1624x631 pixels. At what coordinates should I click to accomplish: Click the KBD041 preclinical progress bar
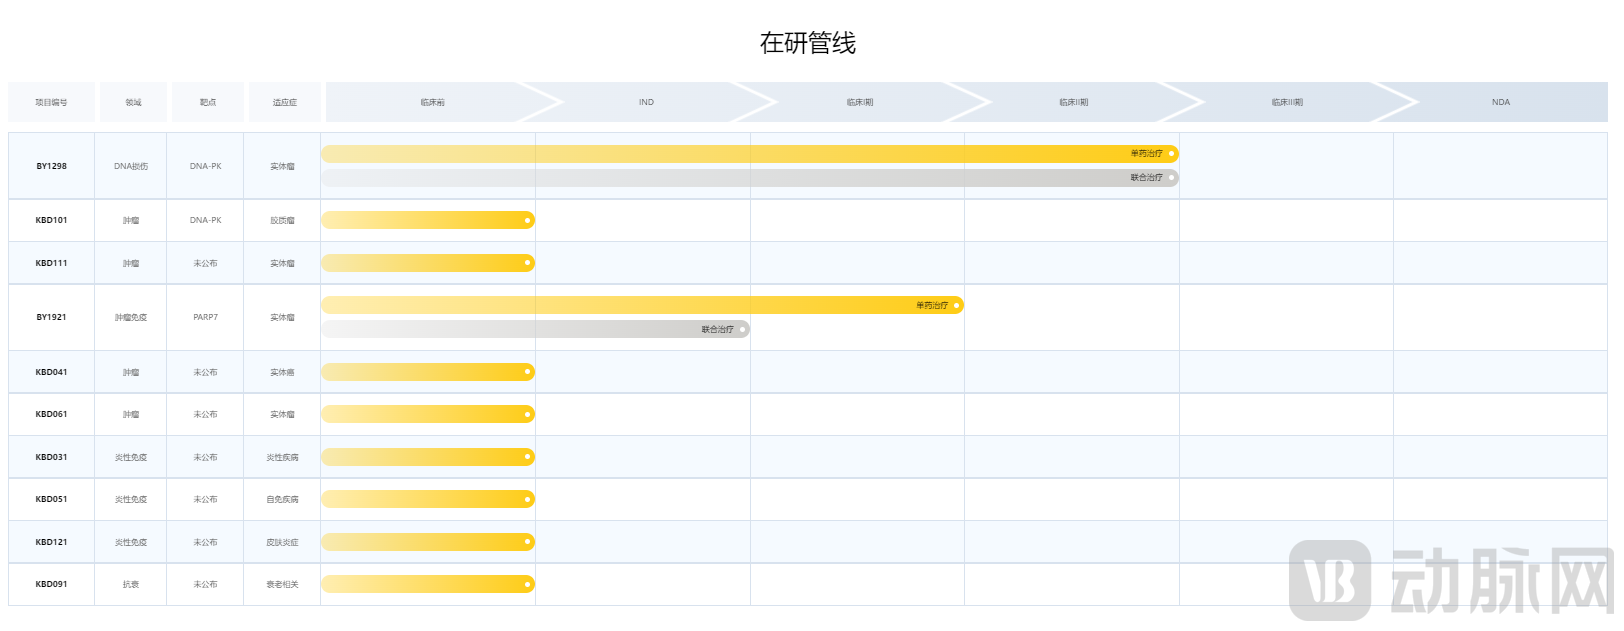[428, 372]
